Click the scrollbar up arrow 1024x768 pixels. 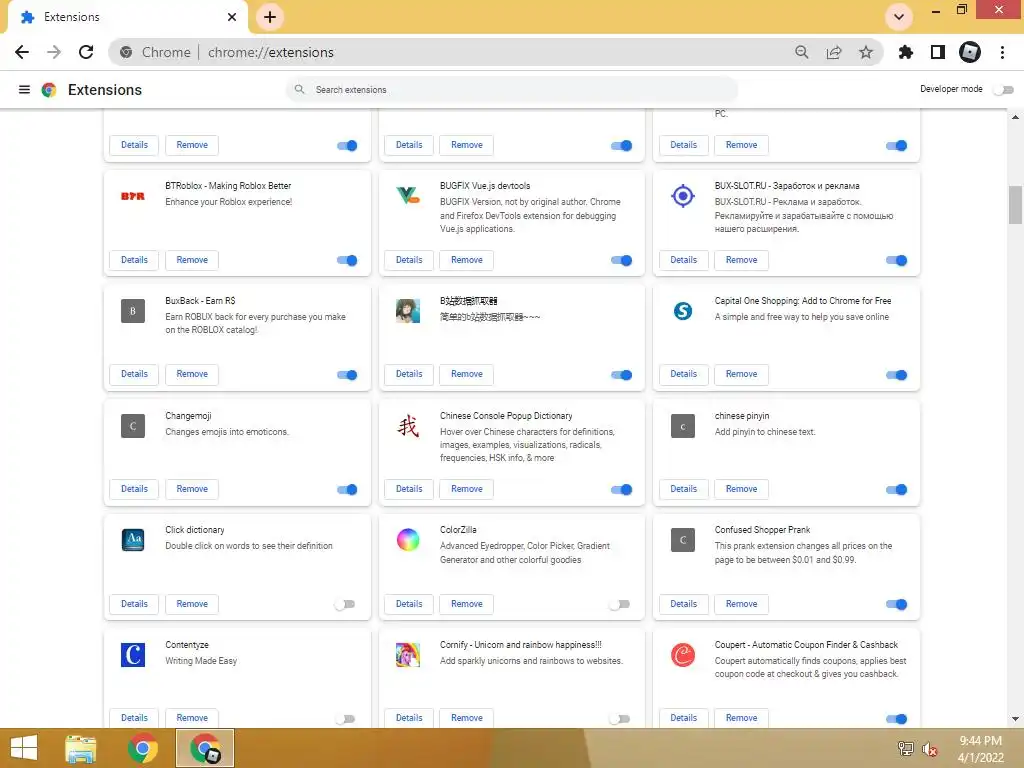[1015, 118]
